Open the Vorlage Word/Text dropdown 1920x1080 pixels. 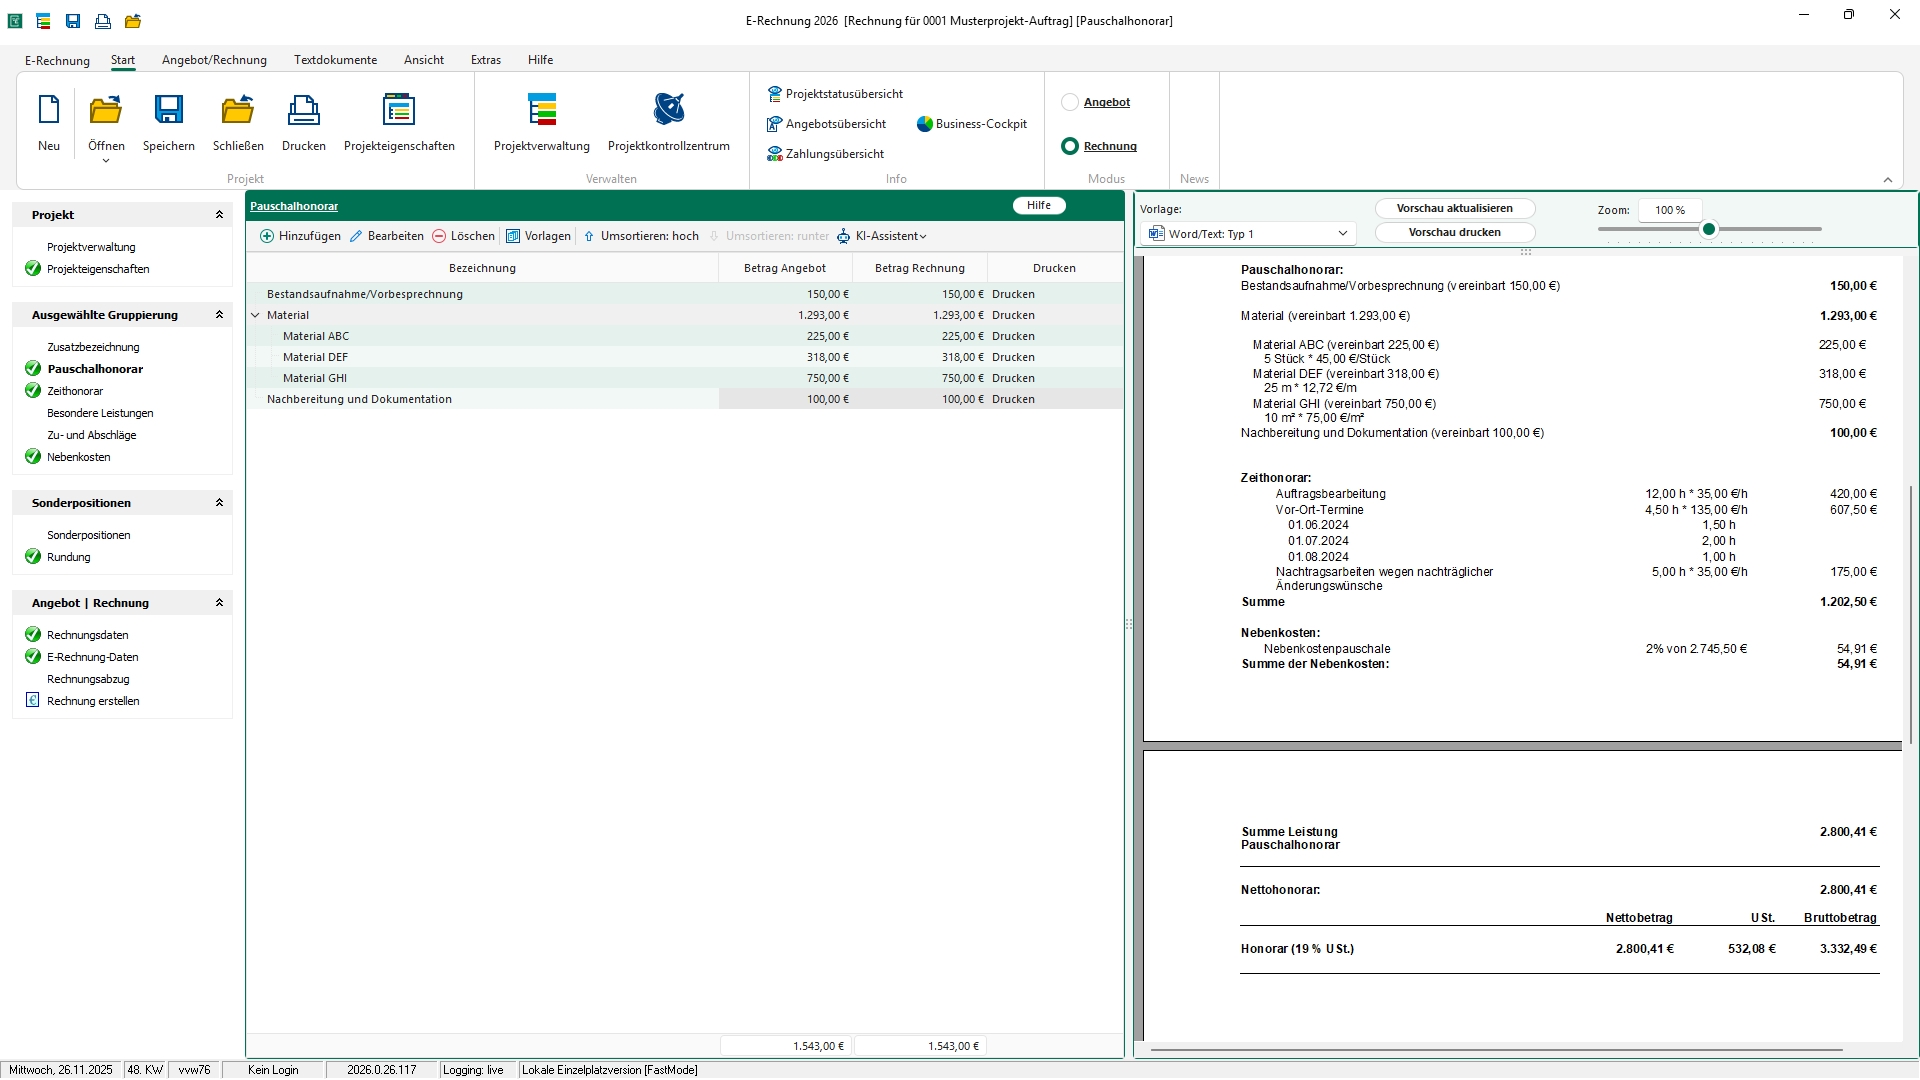[1247, 234]
